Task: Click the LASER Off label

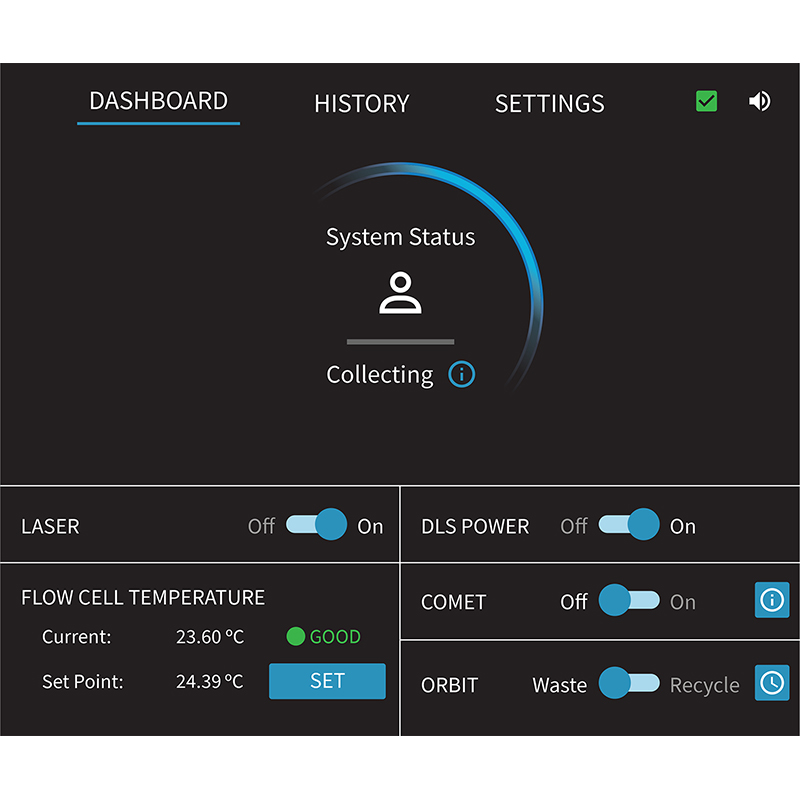Action: pyautogui.click(x=261, y=526)
